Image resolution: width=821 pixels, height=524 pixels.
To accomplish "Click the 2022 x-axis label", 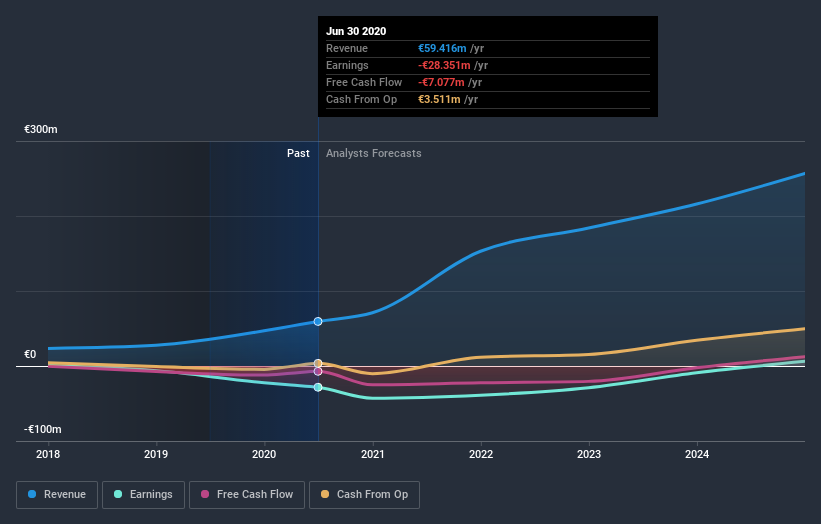I will [x=481, y=454].
